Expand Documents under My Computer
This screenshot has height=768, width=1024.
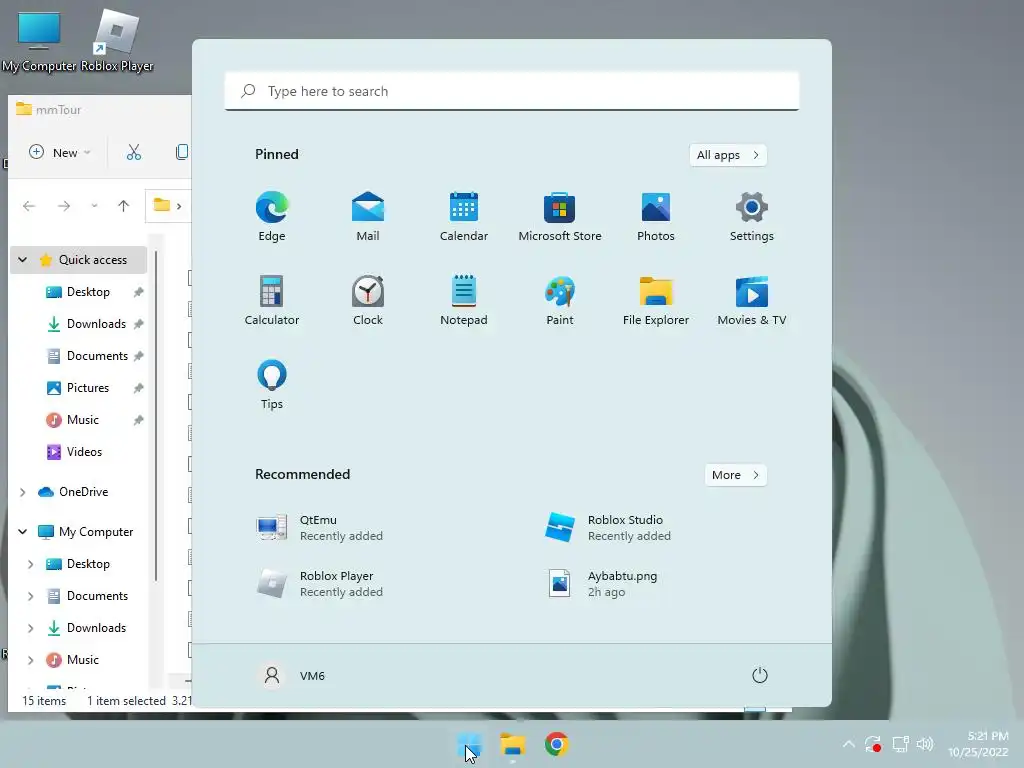coord(31,596)
